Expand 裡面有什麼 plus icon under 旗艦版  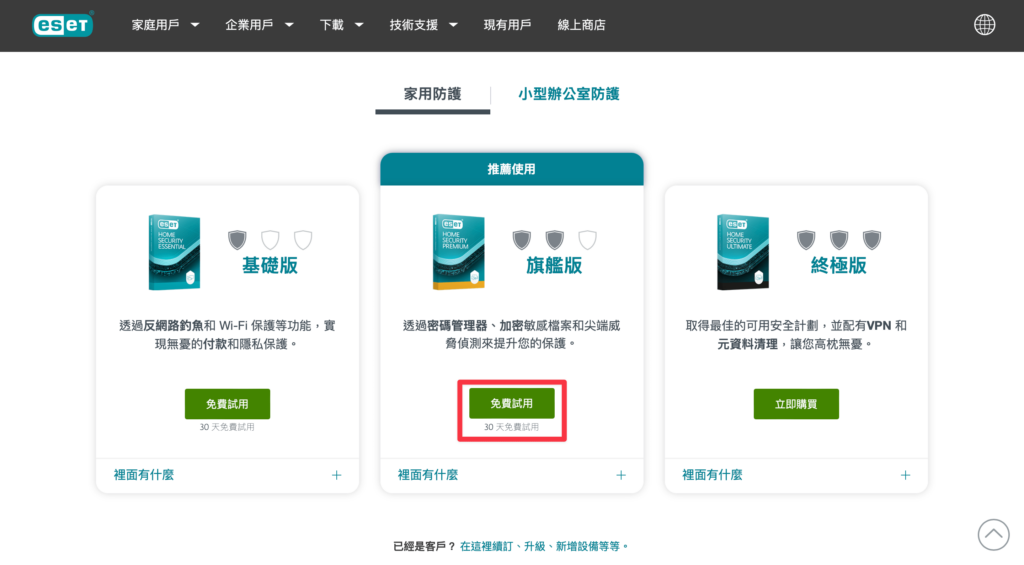621,476
